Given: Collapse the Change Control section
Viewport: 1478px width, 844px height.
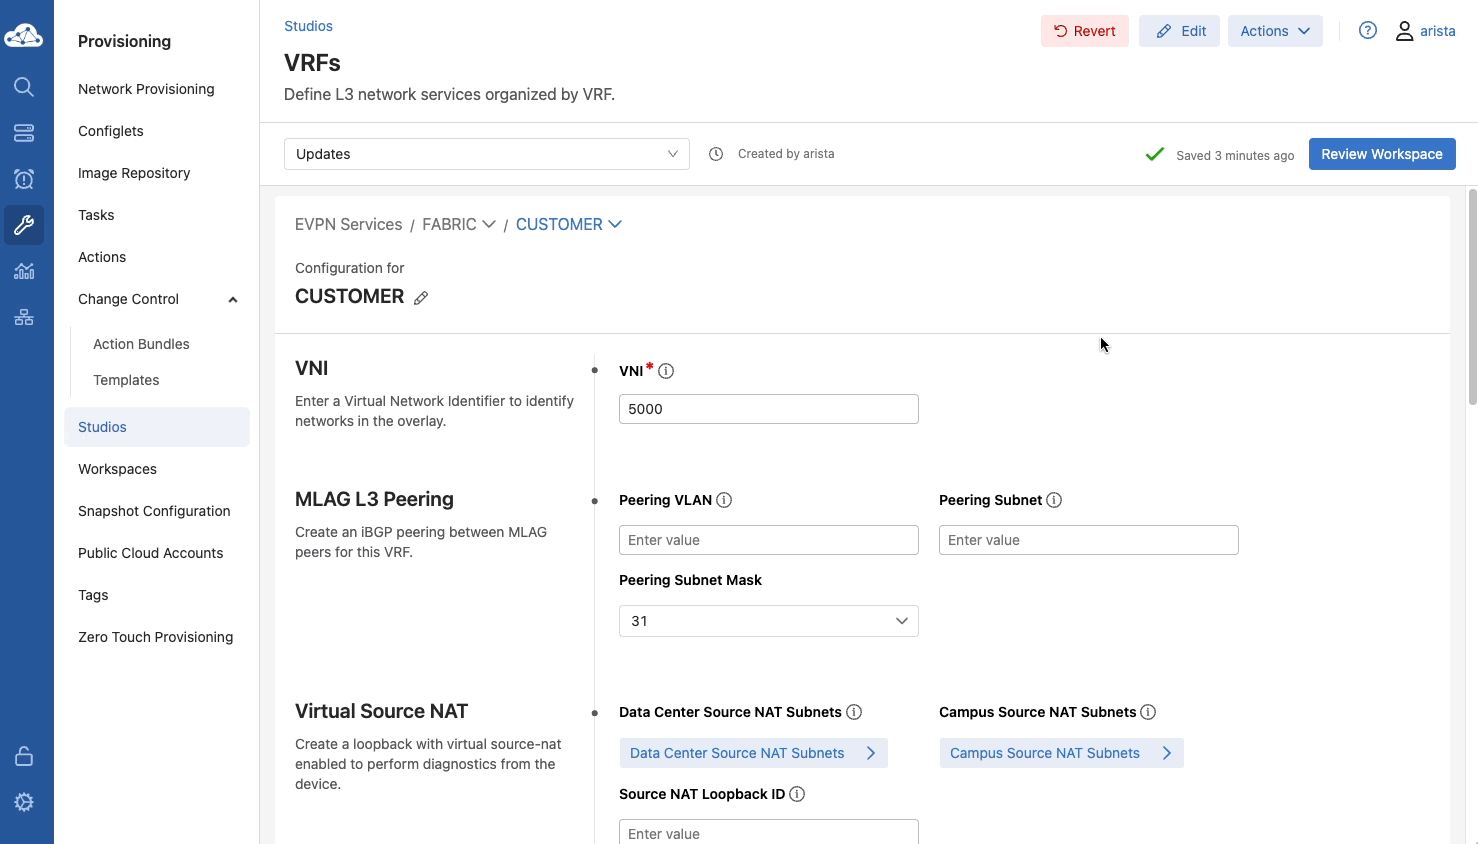Looking at the screenshot, I should coord(233,299).
